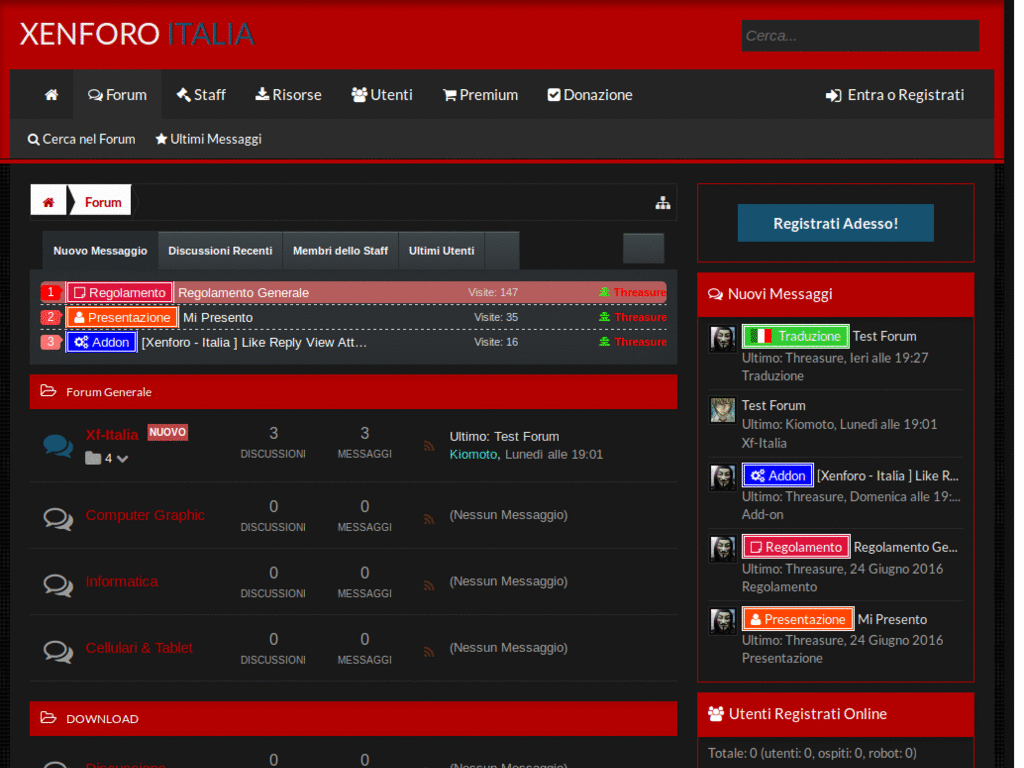Click Threasure's avatar in Nuovi Messaggi
The width and height of the screenshot is (1024, 768).
pos(722,338)
